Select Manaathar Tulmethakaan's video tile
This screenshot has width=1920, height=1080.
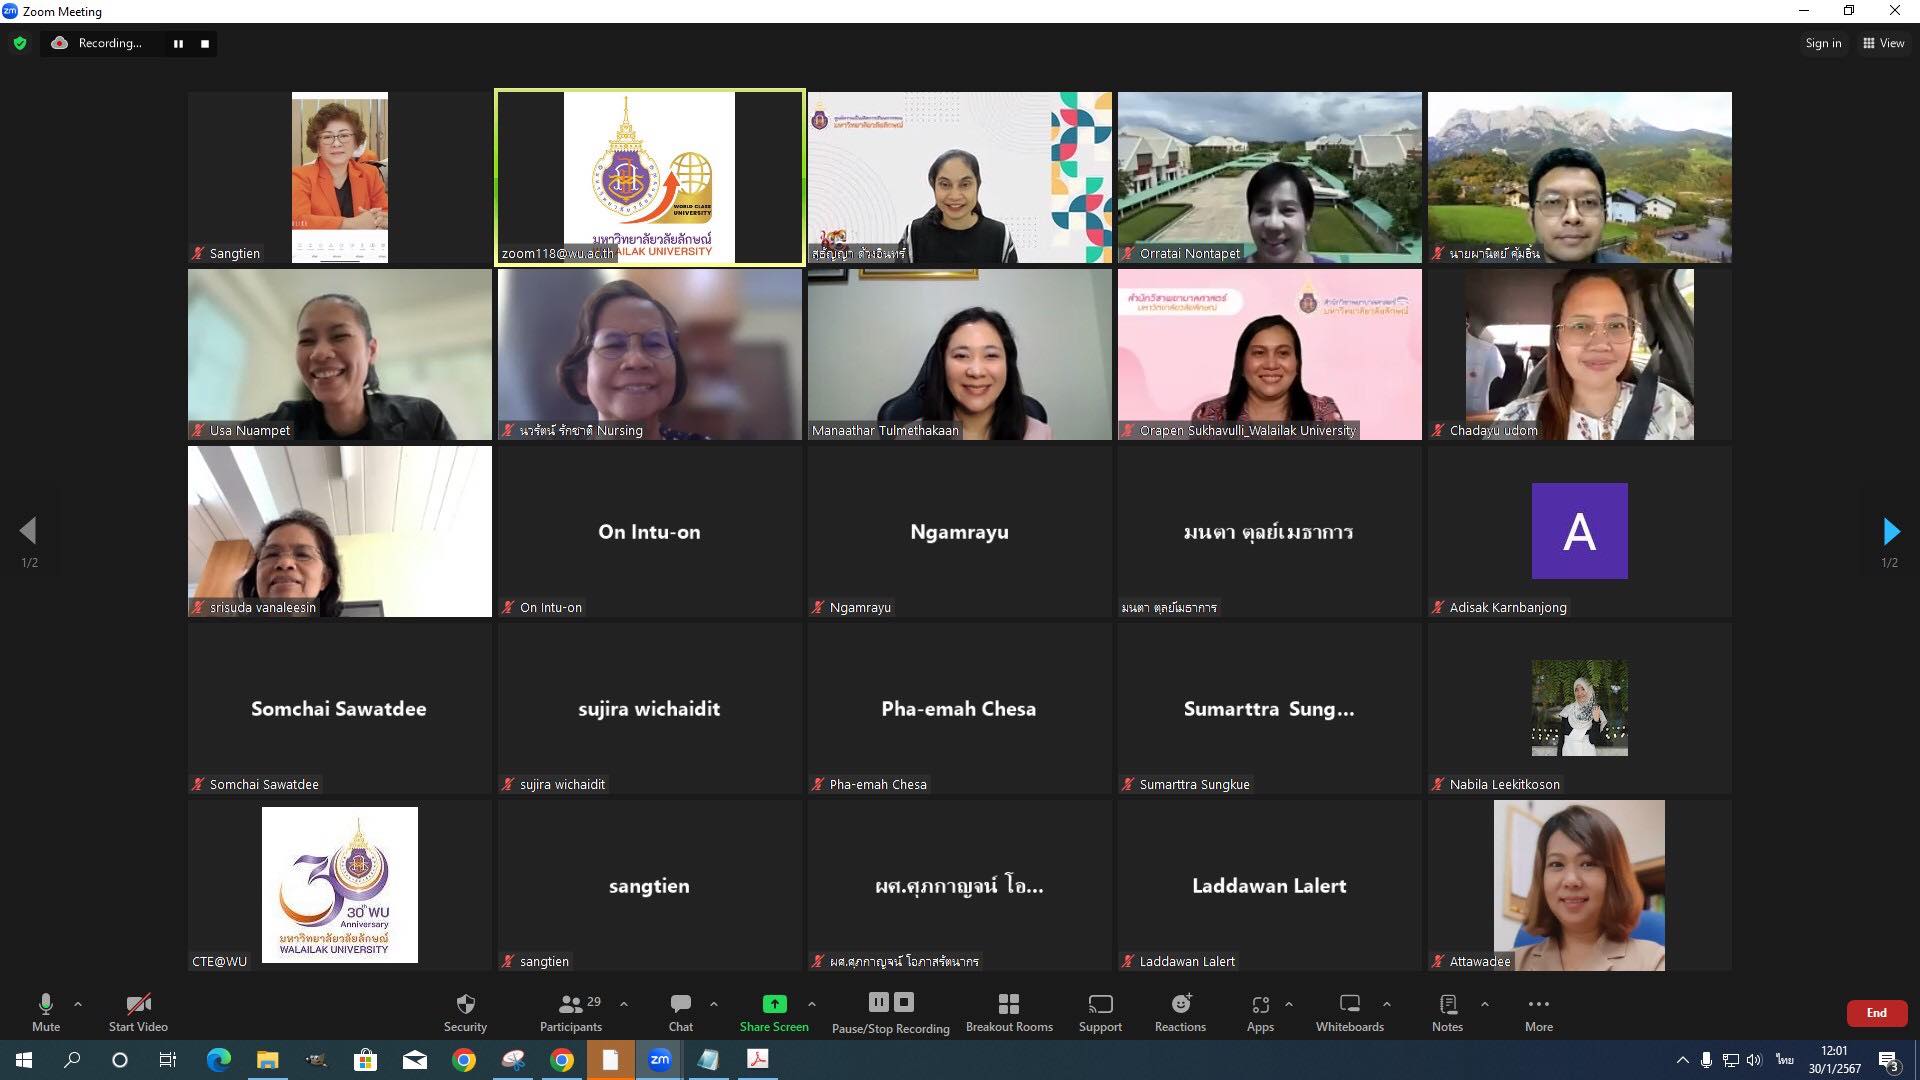[960, 354]
